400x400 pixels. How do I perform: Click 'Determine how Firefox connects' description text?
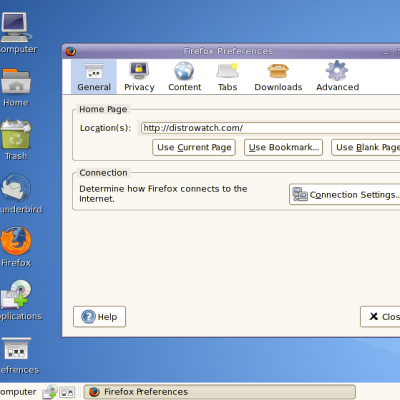coord(163,194)
